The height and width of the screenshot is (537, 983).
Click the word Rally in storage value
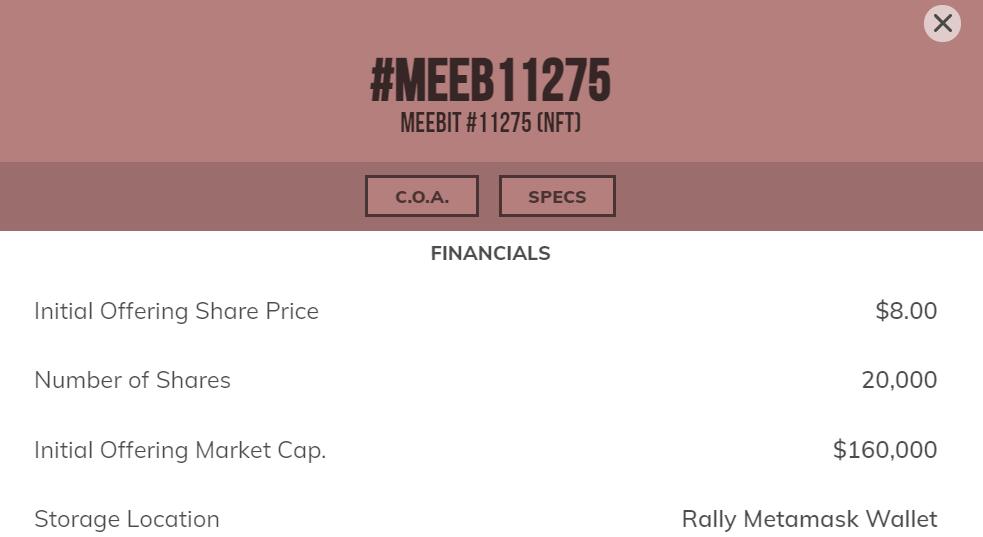(709, 519)
